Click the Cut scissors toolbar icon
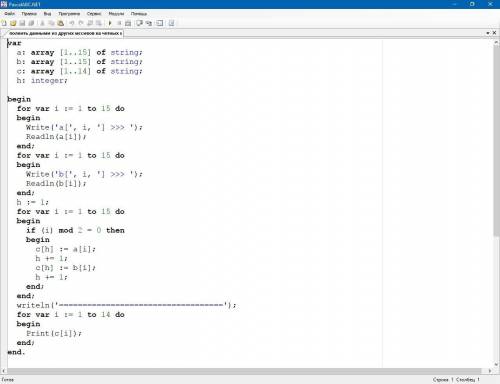Viewport: 500px width, 384px height. click(42, 23)
